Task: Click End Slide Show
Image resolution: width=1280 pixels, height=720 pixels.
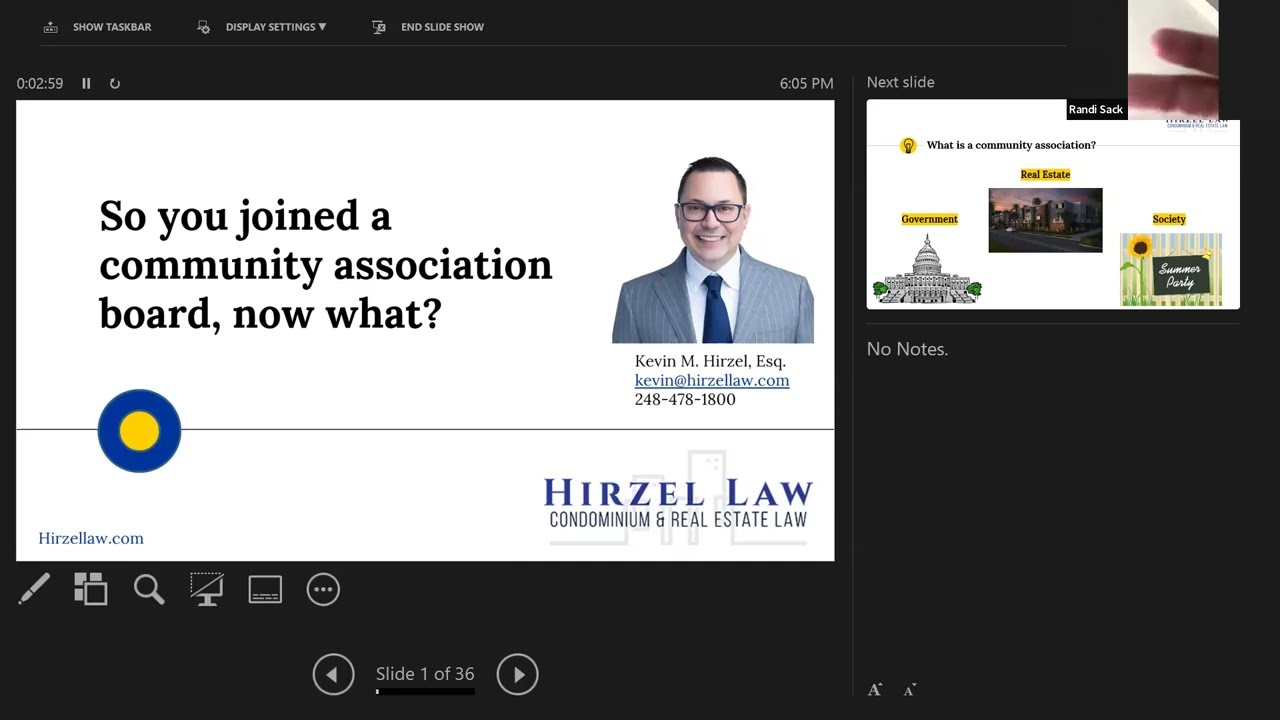Action: pos(428,27)
